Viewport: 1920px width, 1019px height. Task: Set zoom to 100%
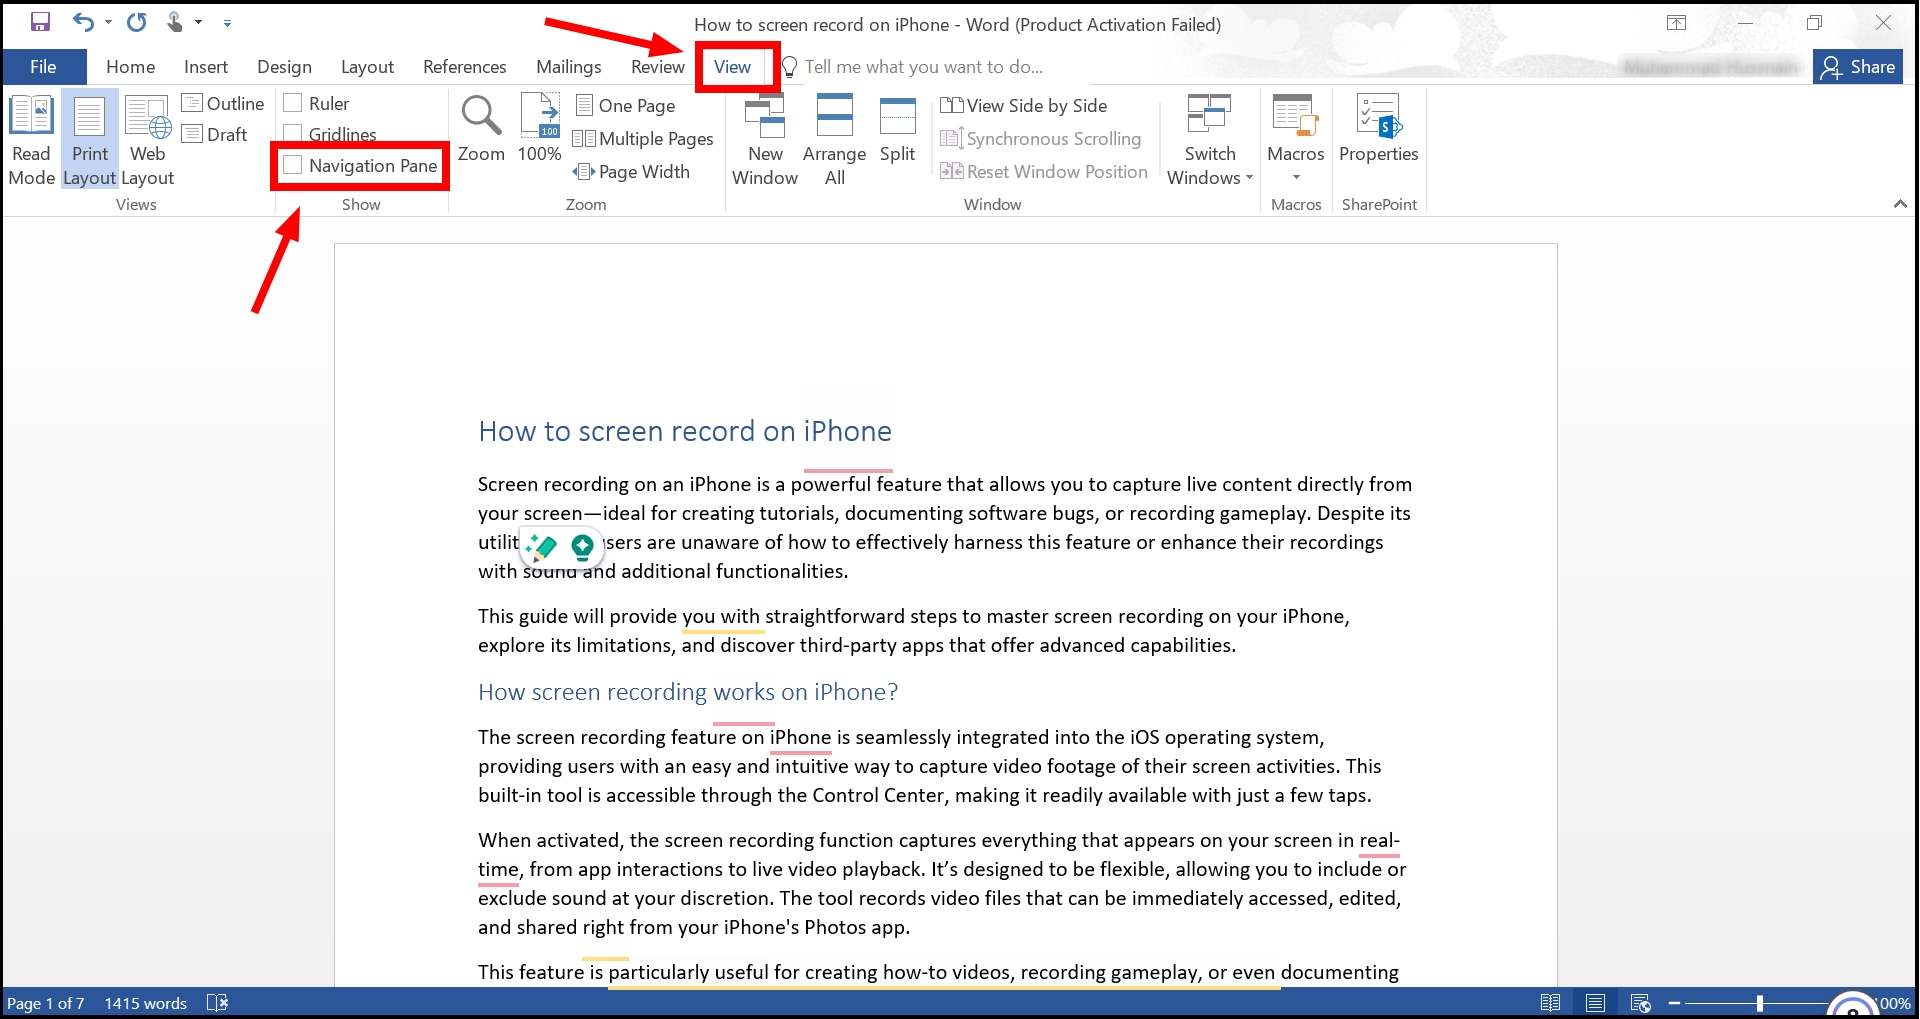point(539,130)
